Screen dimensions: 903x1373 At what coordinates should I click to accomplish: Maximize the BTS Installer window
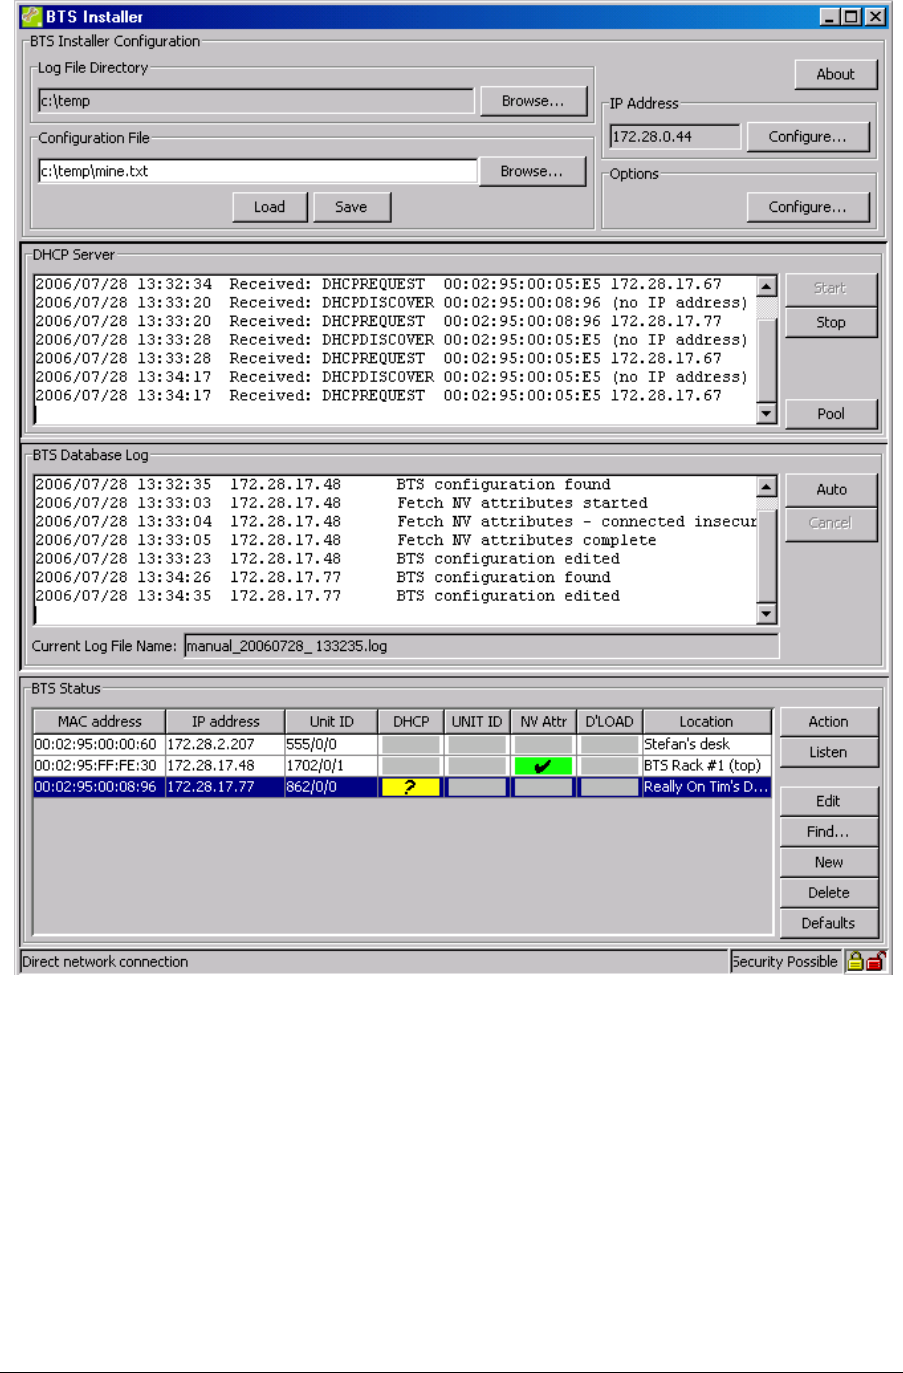tap(851, 16)
